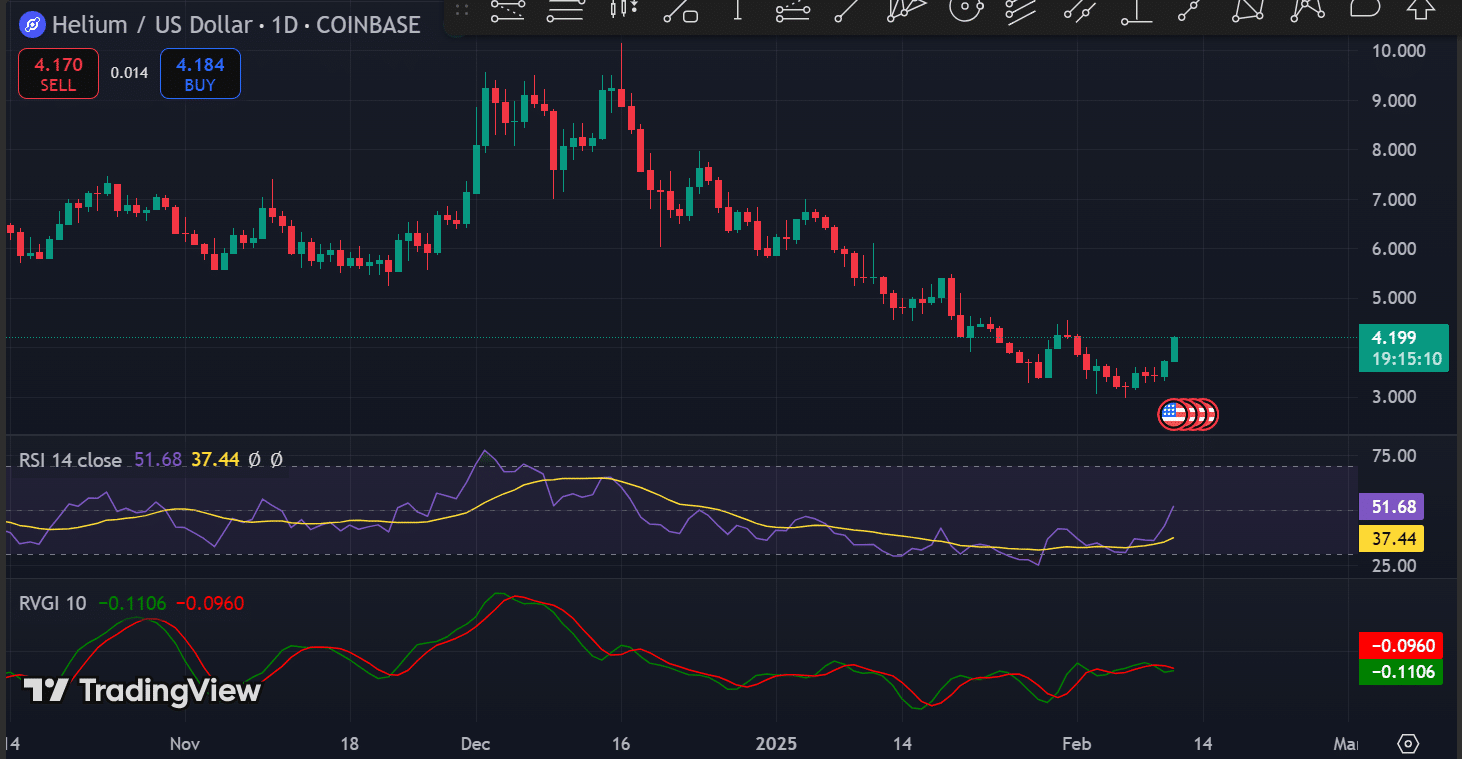Image resolution: width=1462 pixels, height=759 pixels.
Task: Open chart settings hexagon gear icon
Action: (1408, 744)
